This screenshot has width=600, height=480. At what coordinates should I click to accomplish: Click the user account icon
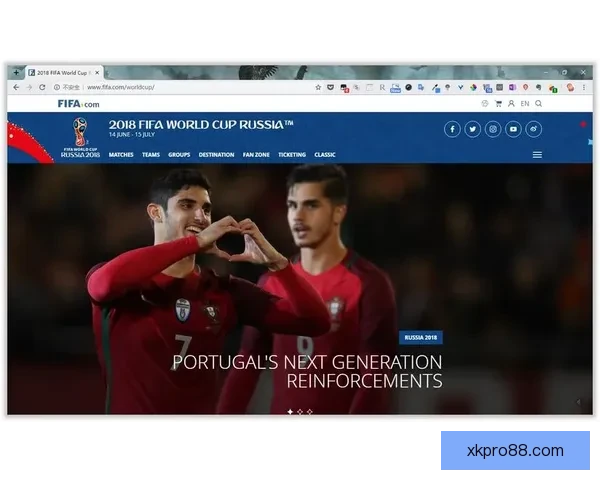[511, 103]
